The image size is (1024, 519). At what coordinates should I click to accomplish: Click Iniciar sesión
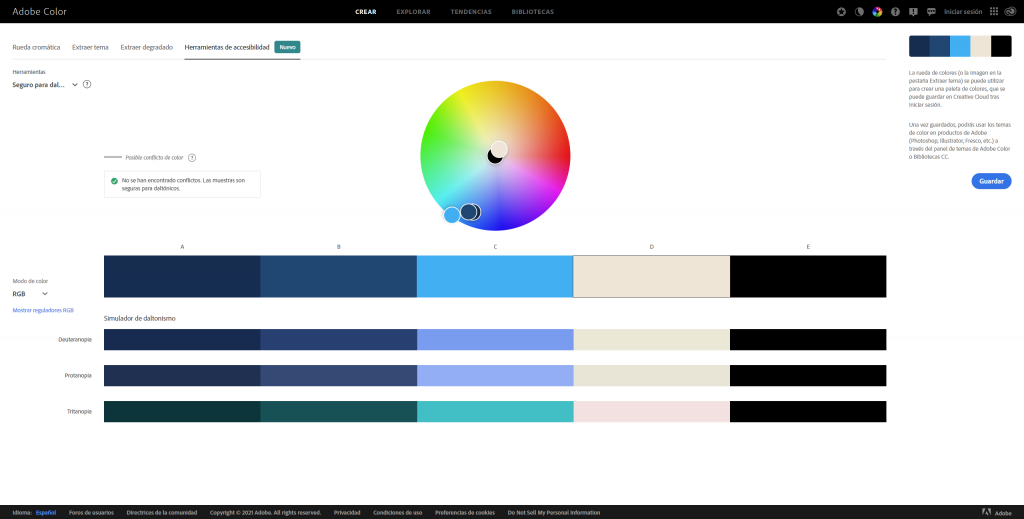point(963,12)
